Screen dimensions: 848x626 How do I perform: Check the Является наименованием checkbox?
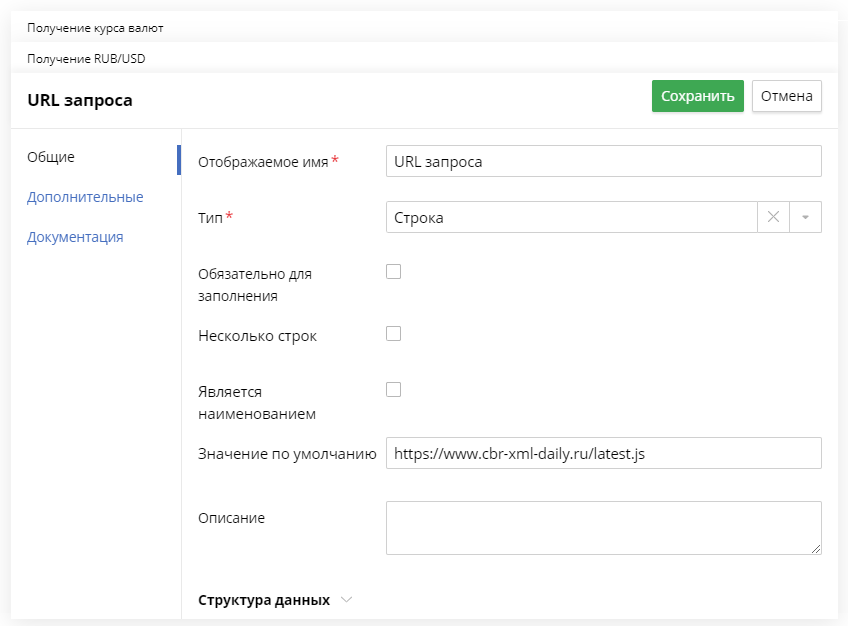[x=393, y=389]
